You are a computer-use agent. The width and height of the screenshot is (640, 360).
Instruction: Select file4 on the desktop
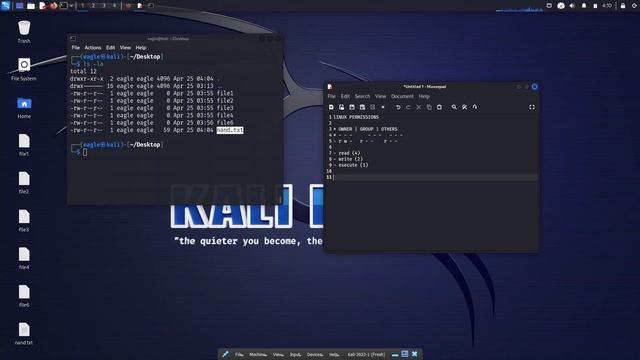[x=24, y=258]
